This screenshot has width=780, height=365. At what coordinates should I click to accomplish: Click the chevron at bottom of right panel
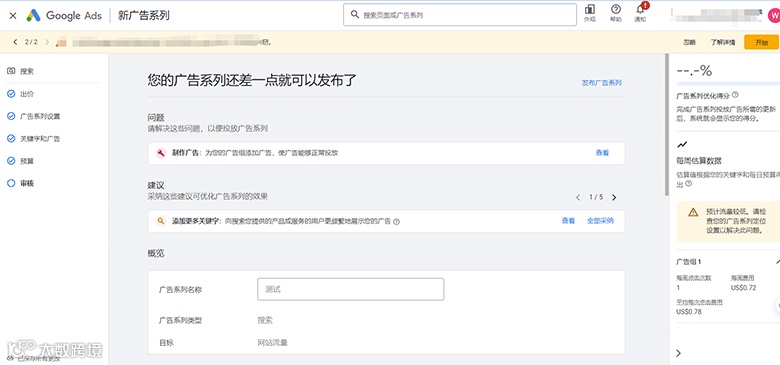click(679, 353)
